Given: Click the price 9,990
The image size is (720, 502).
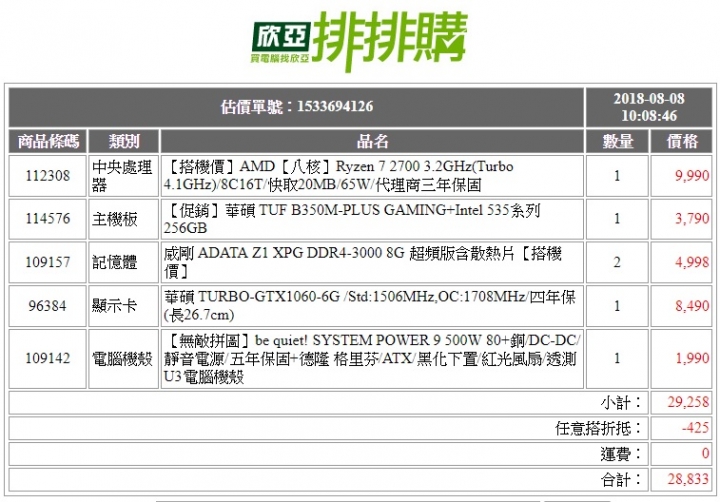Looking at the screenshot, I should (692, 175).
